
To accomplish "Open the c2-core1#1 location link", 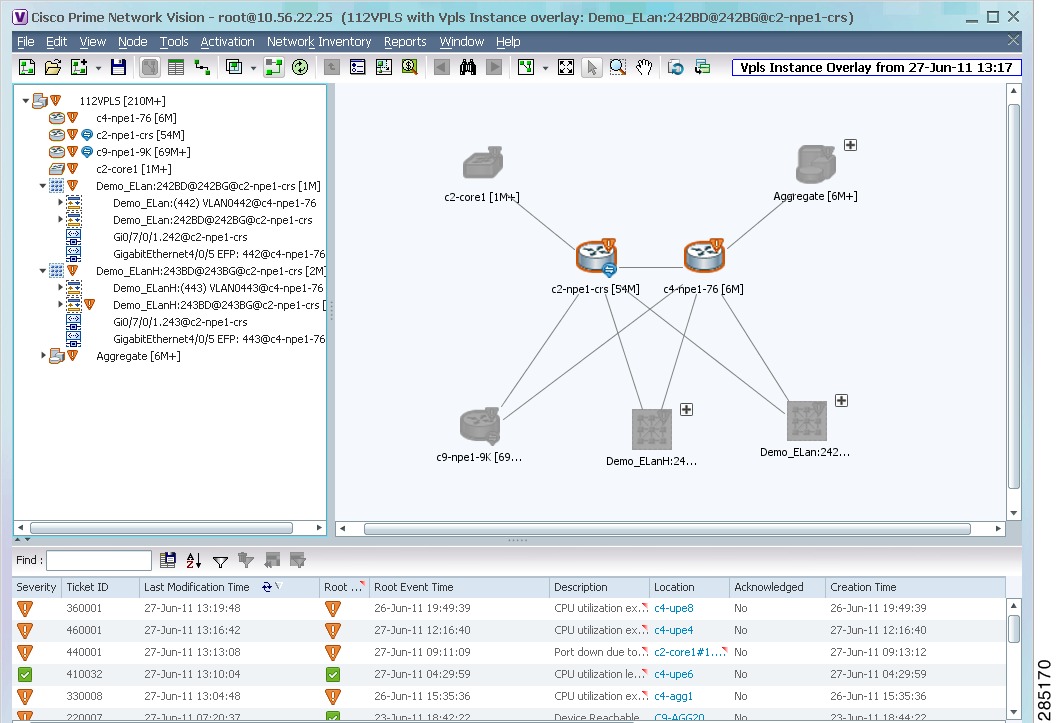I will (690, 652).
